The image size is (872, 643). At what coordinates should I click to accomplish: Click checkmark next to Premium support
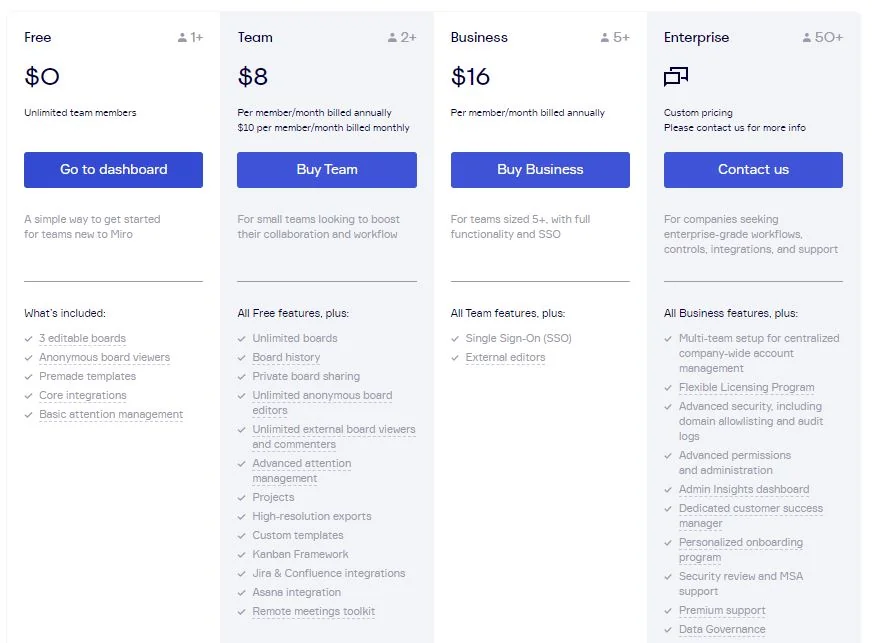[x=669, y=611]
